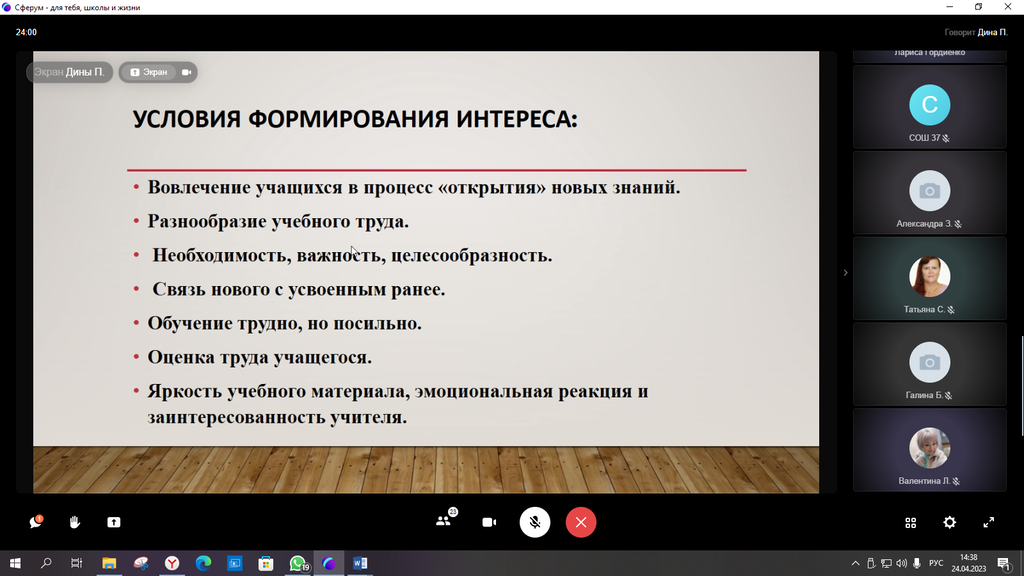Select participant tile СОШ 37

929,106
